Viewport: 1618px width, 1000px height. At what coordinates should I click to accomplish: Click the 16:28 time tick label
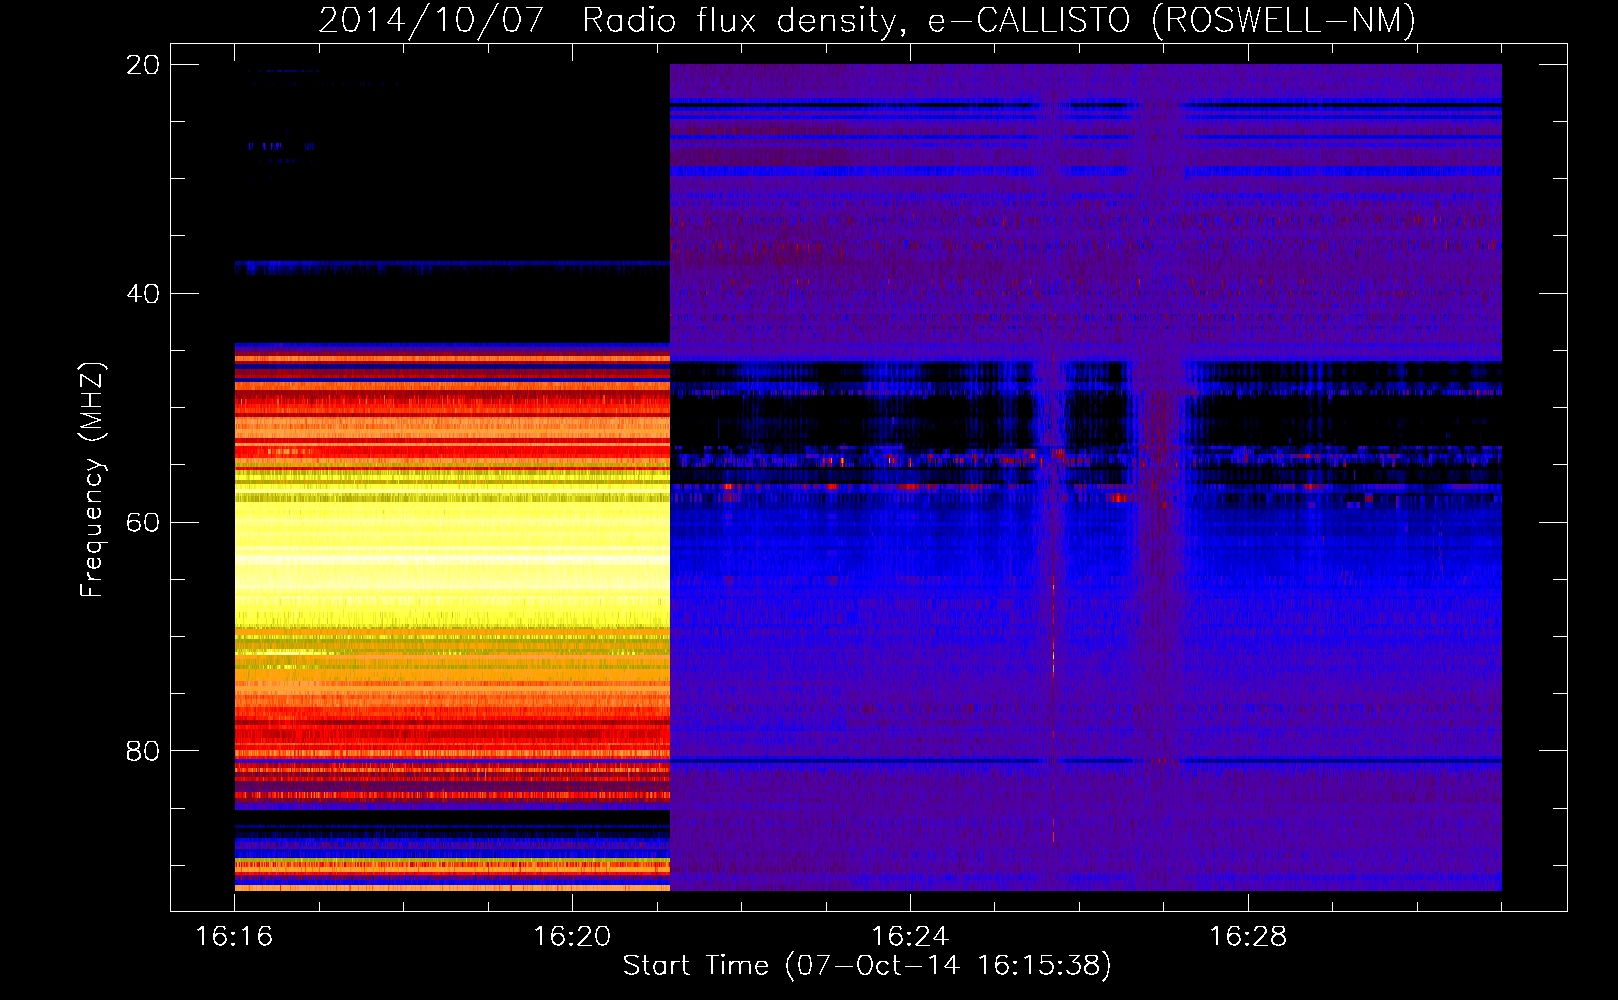1248,937
